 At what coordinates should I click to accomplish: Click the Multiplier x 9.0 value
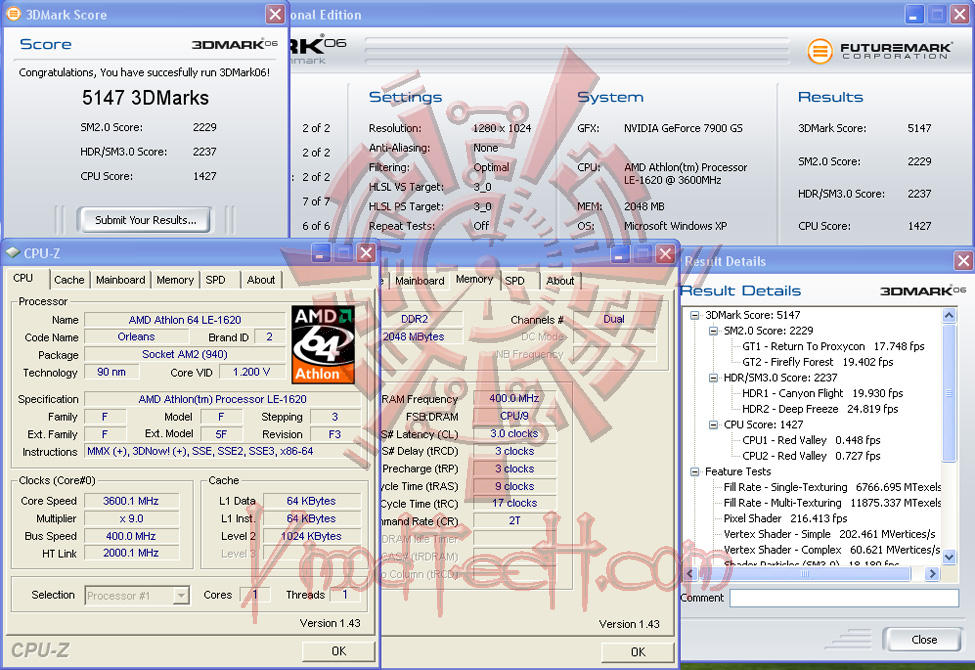click(x=131, y=518)
